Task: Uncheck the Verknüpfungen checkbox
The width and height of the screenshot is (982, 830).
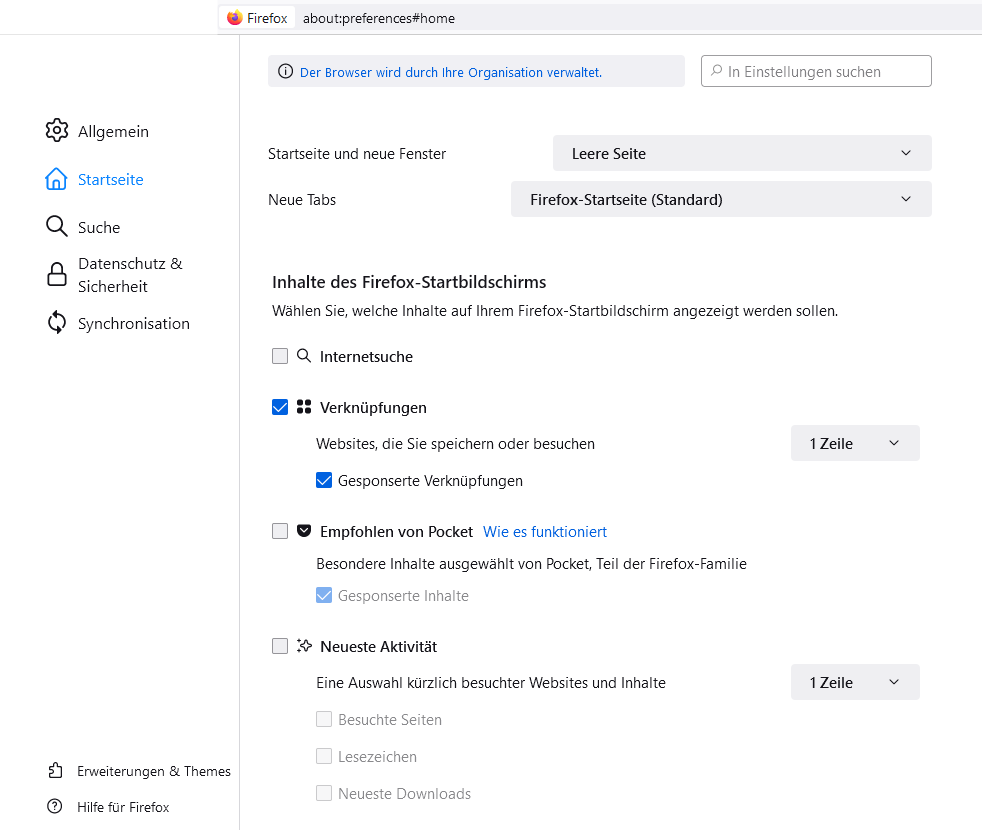Action: click(x=280, y=407)
